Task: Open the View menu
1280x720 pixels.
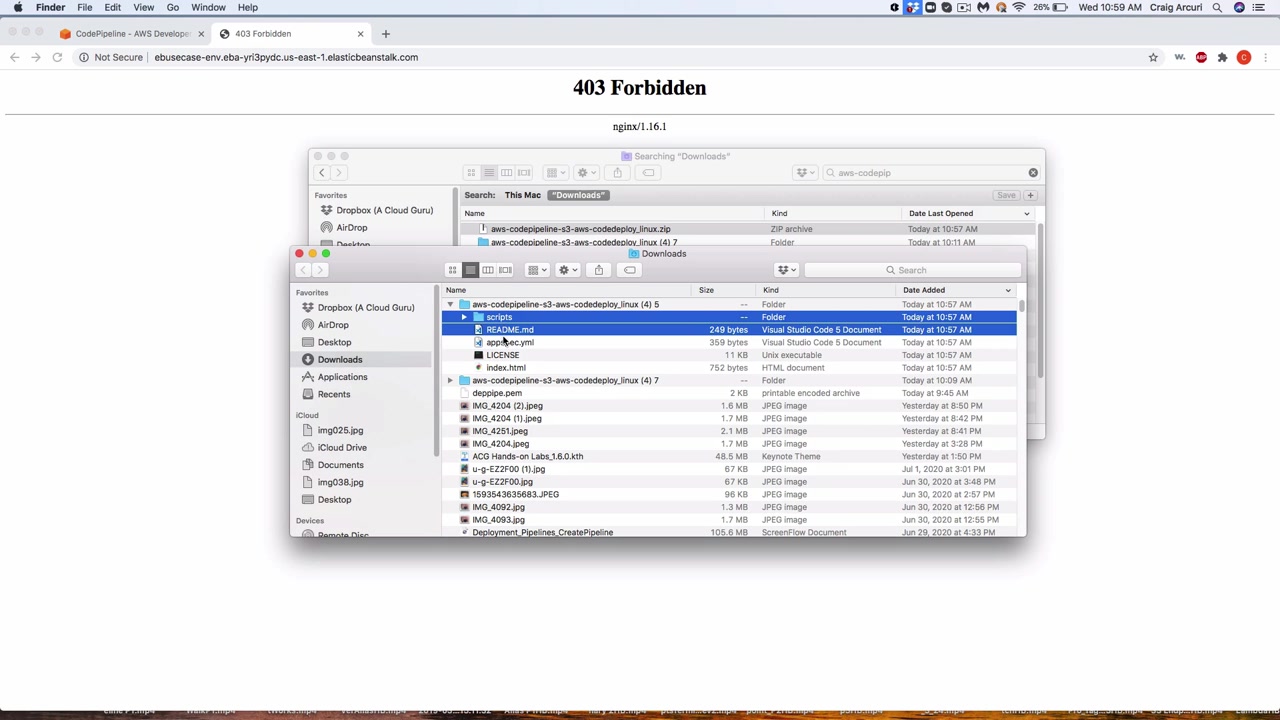Action: [144, 7]
